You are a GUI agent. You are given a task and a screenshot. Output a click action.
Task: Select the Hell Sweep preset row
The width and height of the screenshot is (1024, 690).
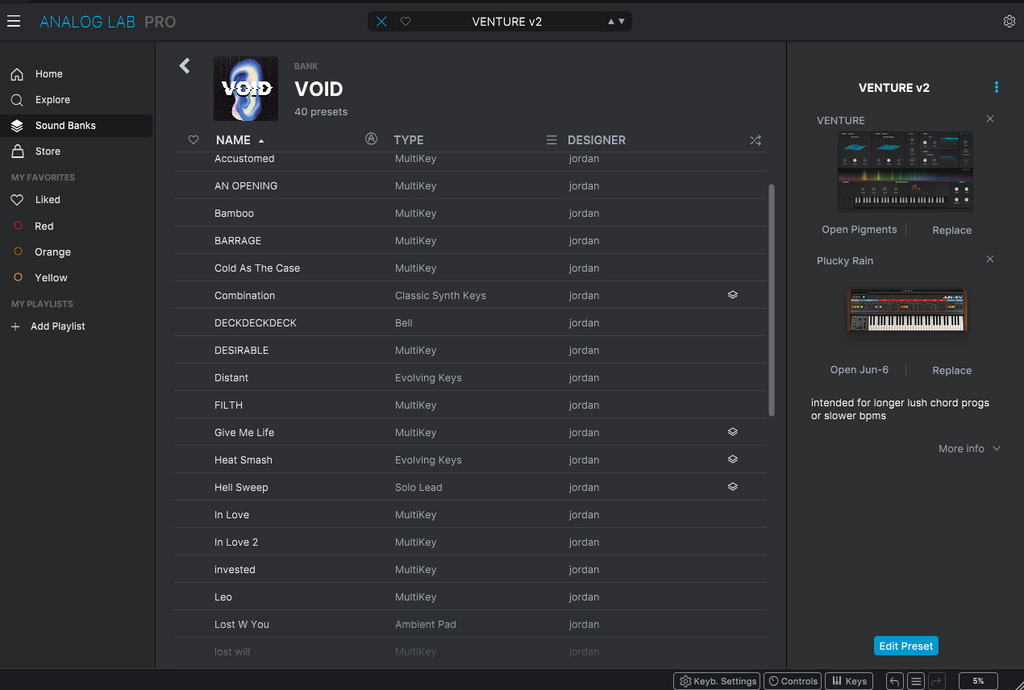241,488
